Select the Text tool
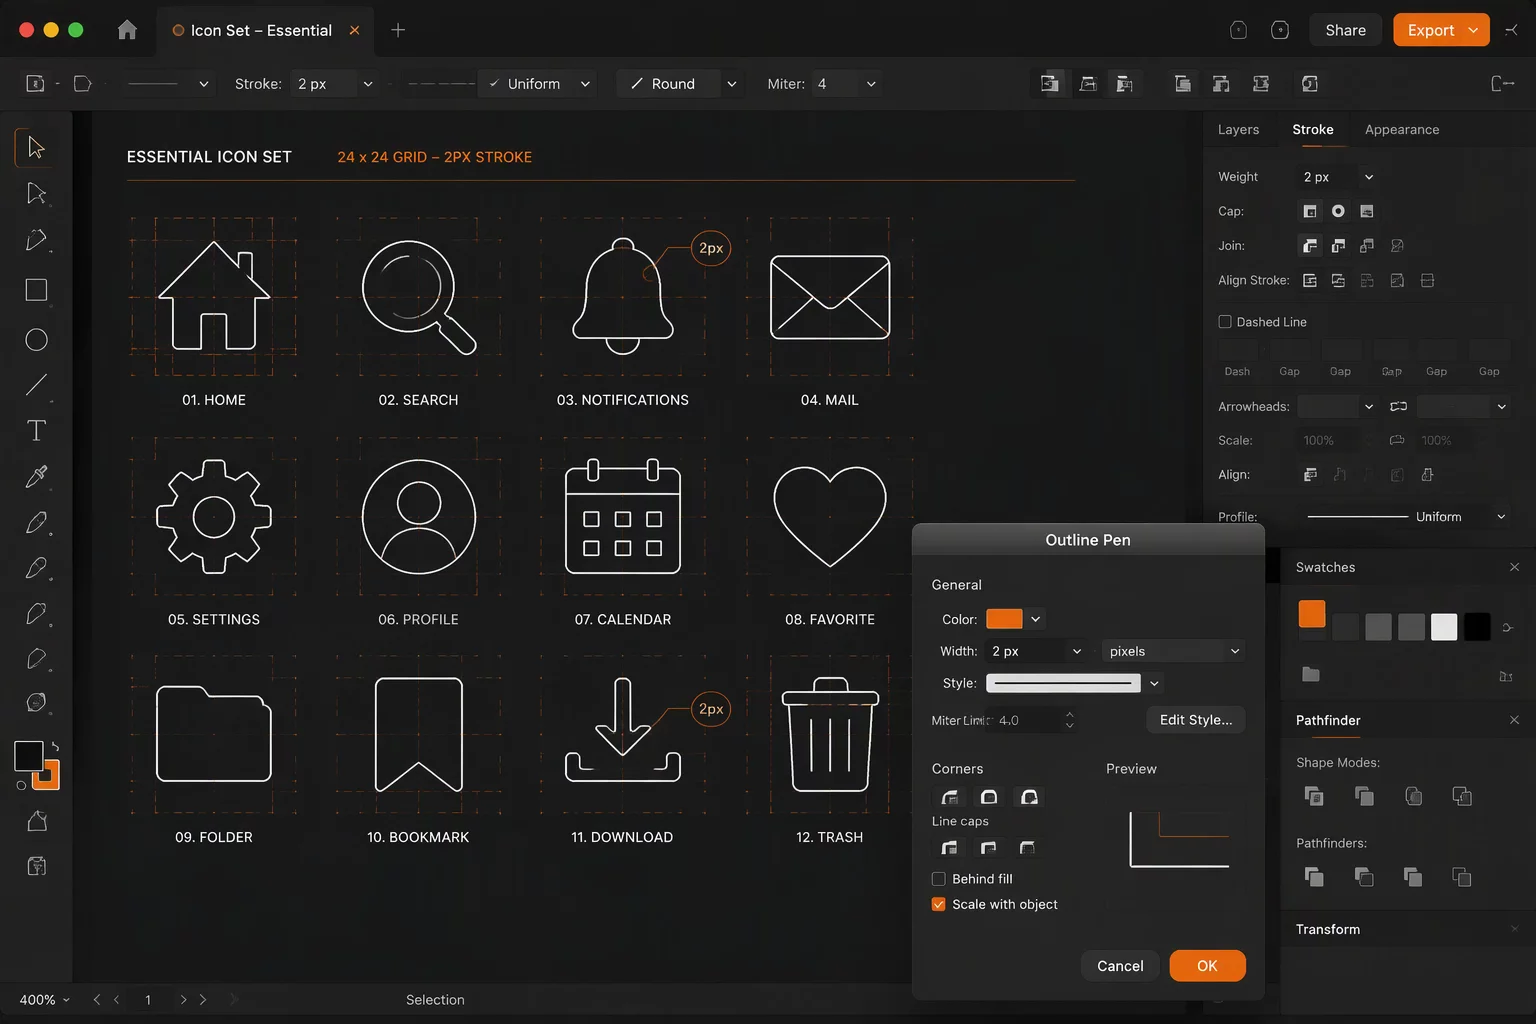 pos(36,431)
